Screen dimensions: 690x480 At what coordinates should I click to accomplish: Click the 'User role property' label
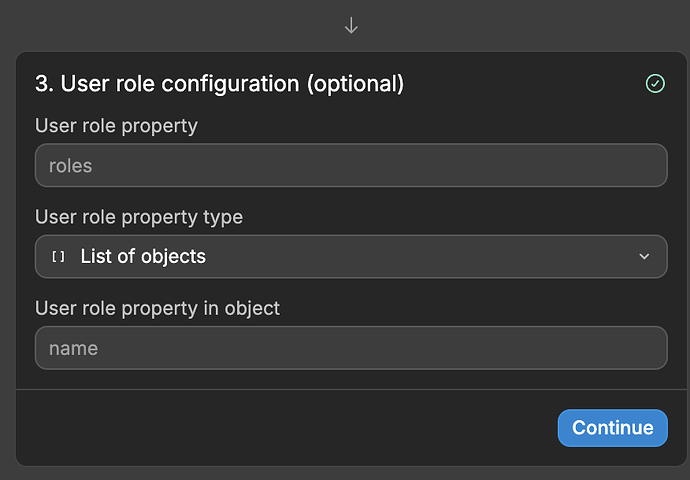tap(116, 126)
